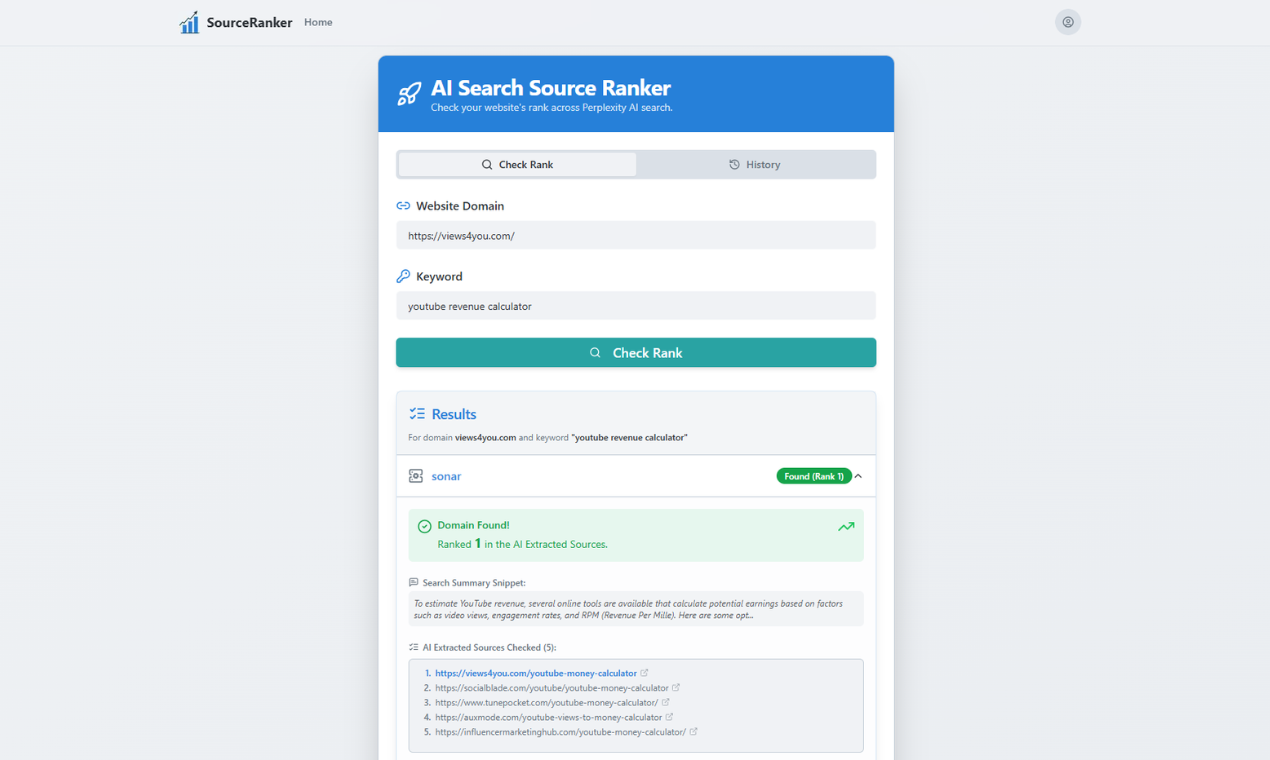Click the SourceRanker brand name
This screenshot has height=760, width=1270.
(x=250, y=22)
